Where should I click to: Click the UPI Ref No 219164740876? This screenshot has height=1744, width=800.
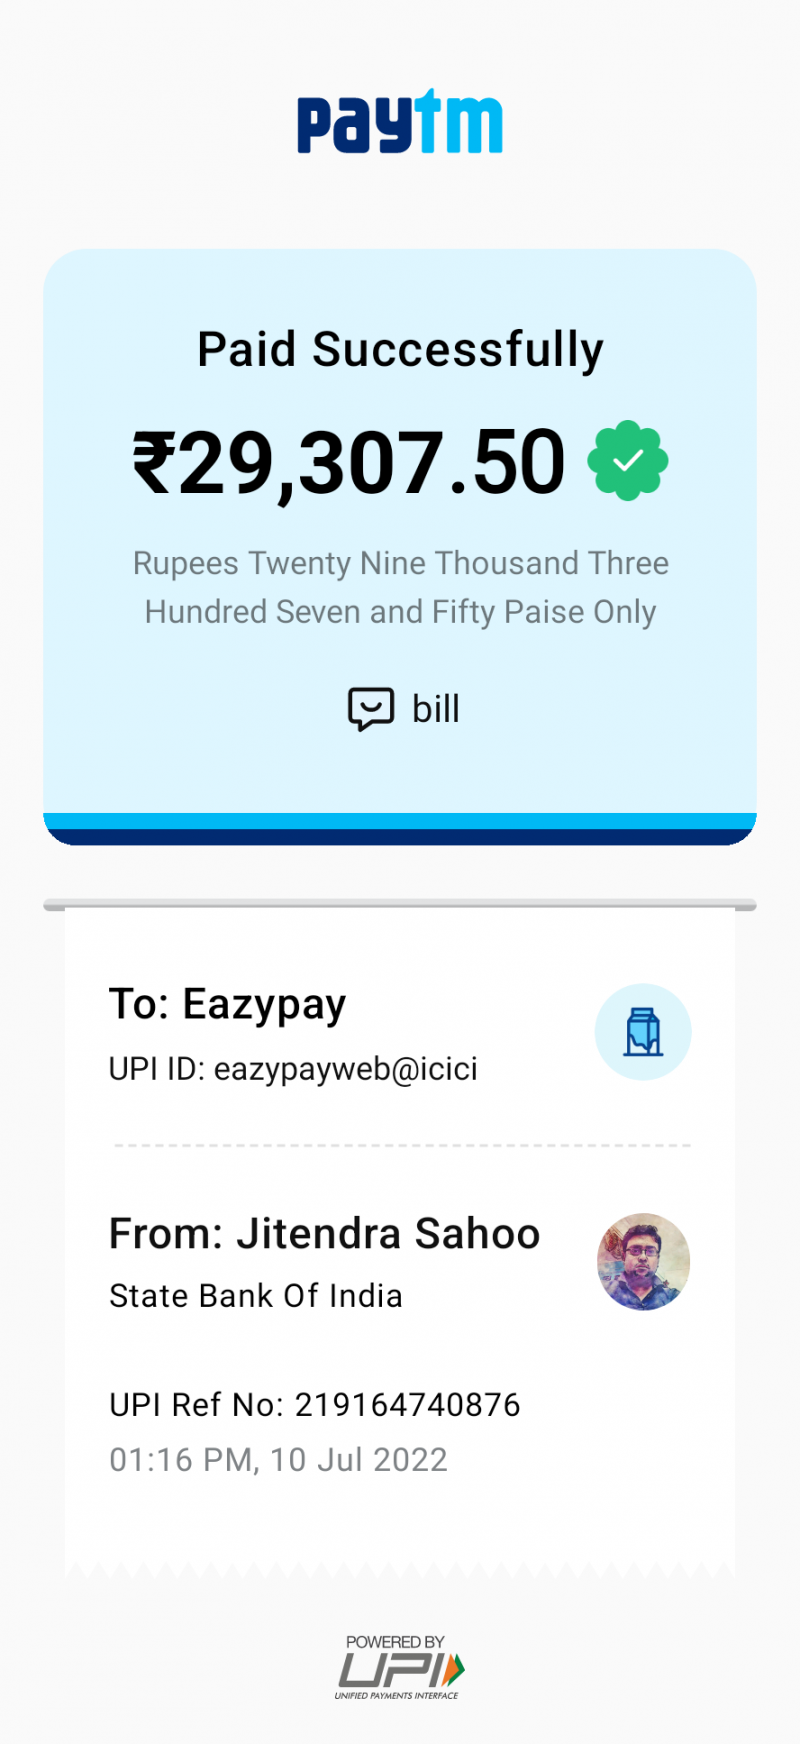pos(315,1405)
